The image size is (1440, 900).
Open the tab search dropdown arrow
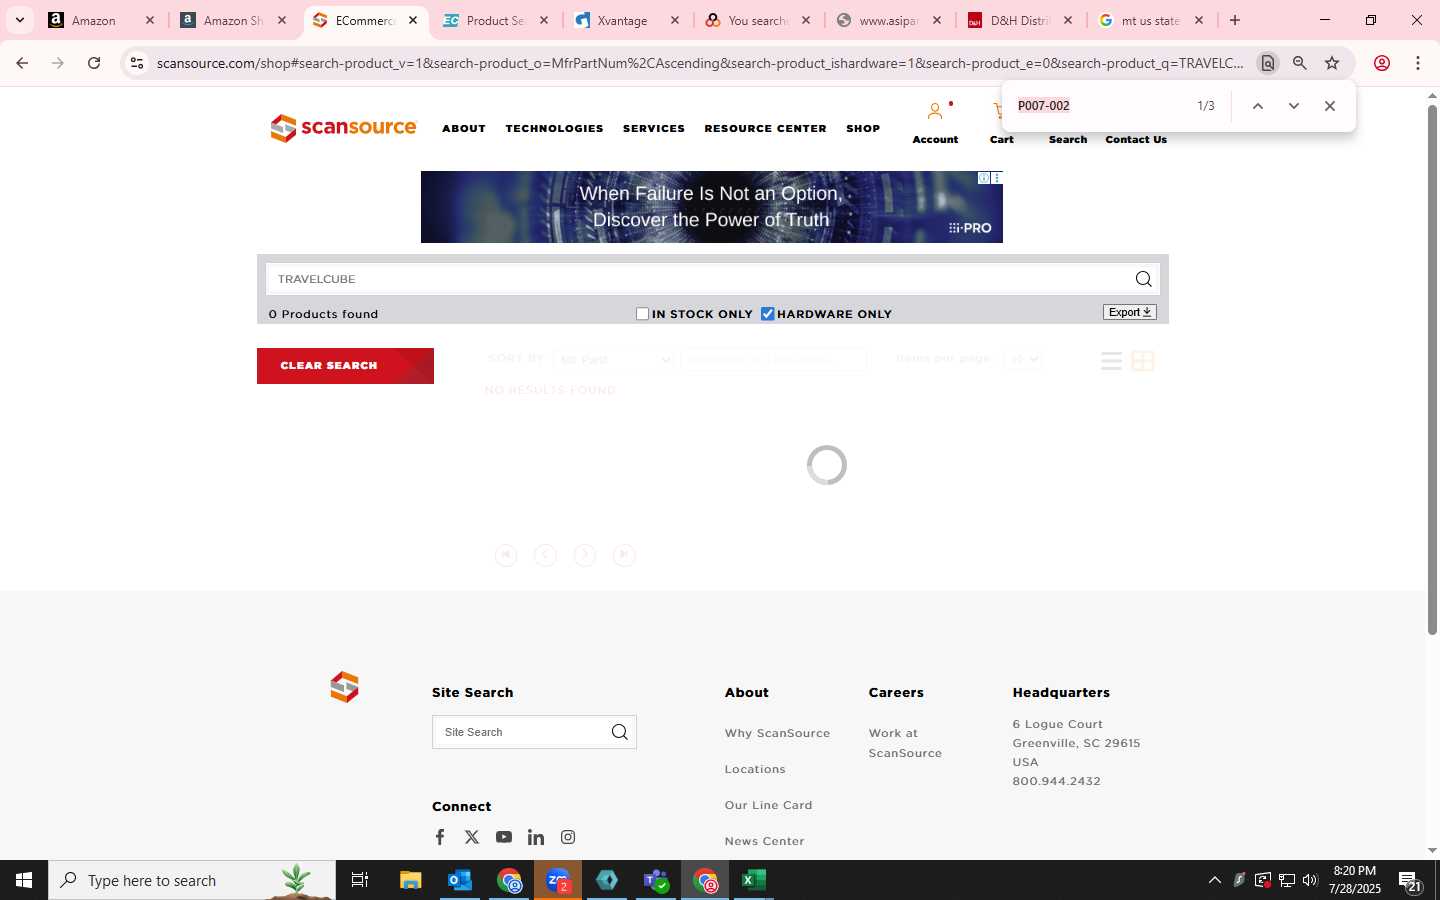pyautogui.click(x=19, y=20)
